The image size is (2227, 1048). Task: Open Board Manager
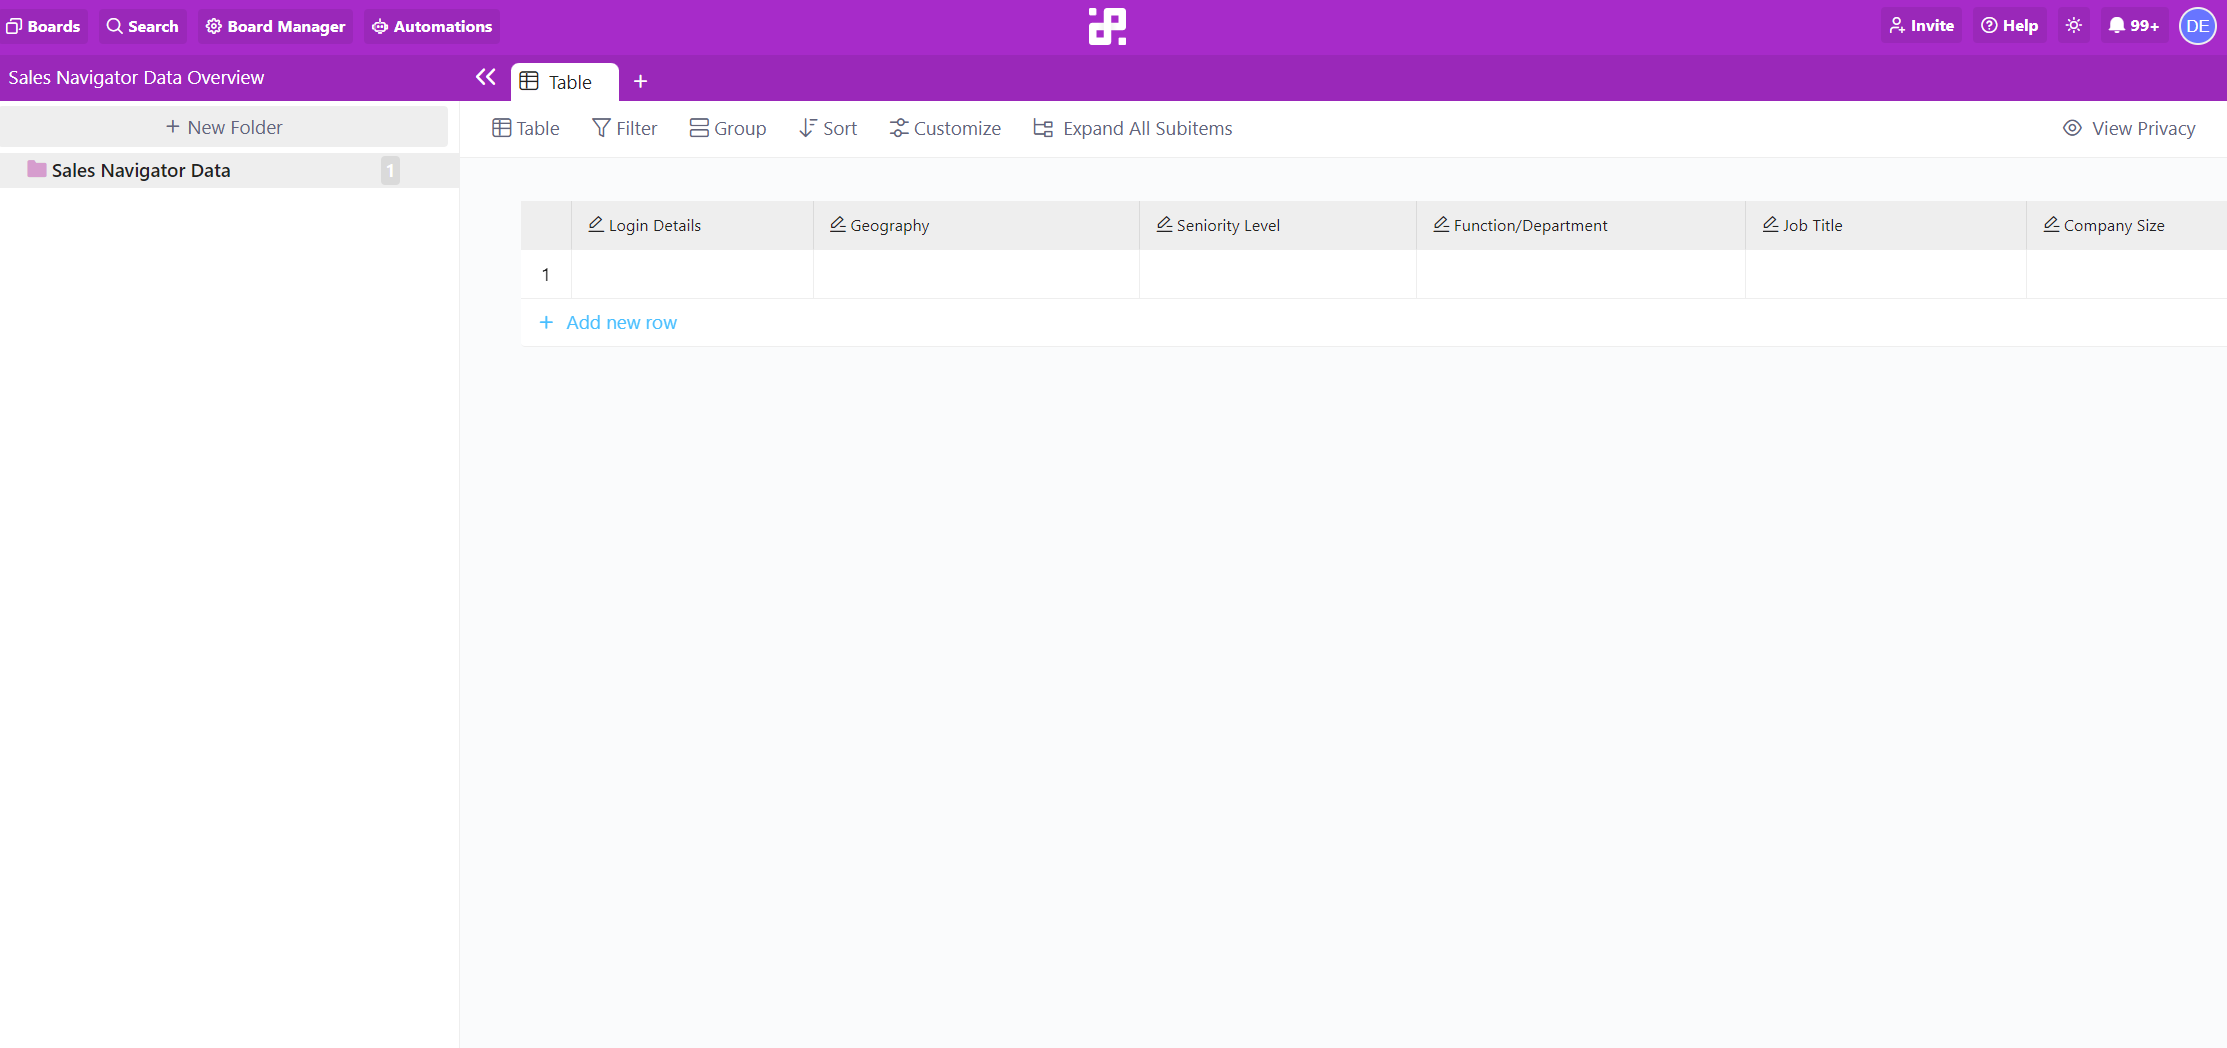click(275, 26)
